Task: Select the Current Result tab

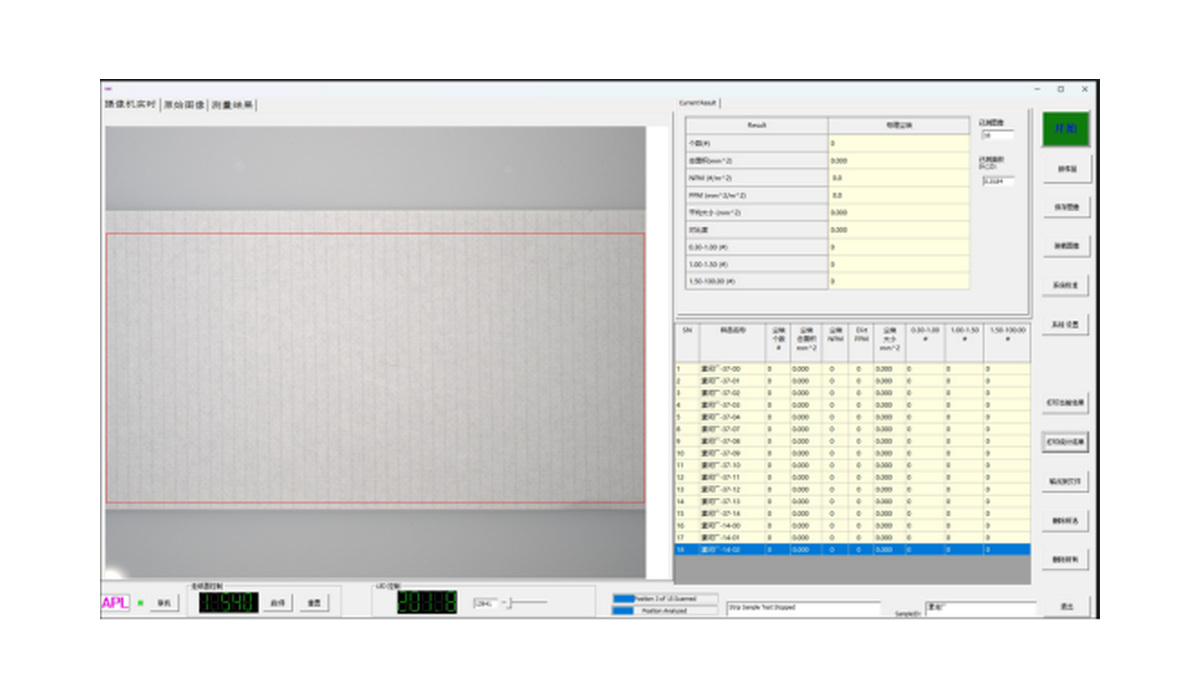Action: [698, 102]
